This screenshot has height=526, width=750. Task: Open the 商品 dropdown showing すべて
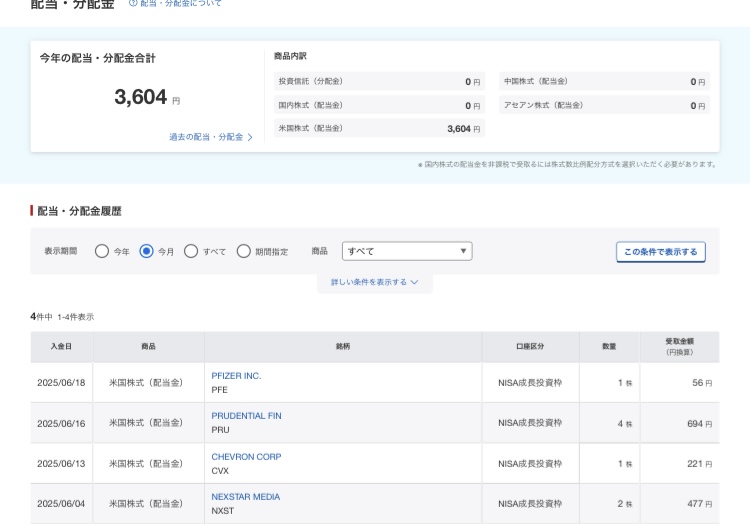pos(407,251)
